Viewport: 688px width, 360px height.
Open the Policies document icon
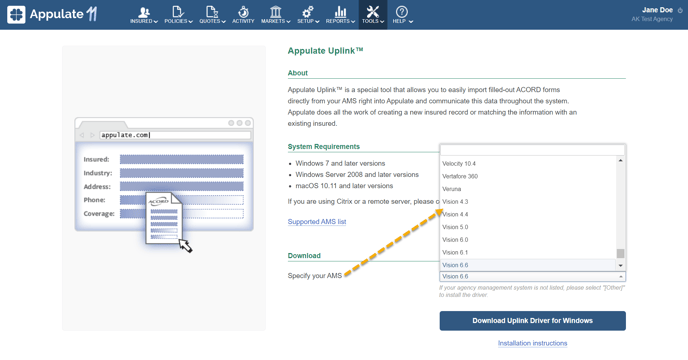[178, 12]
